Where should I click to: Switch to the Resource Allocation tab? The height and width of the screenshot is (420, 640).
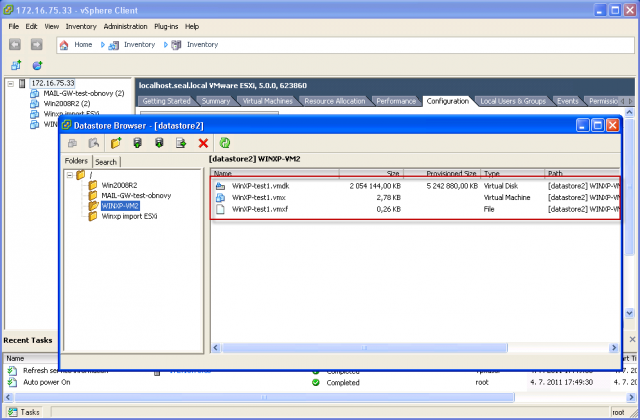pos(335,101)
